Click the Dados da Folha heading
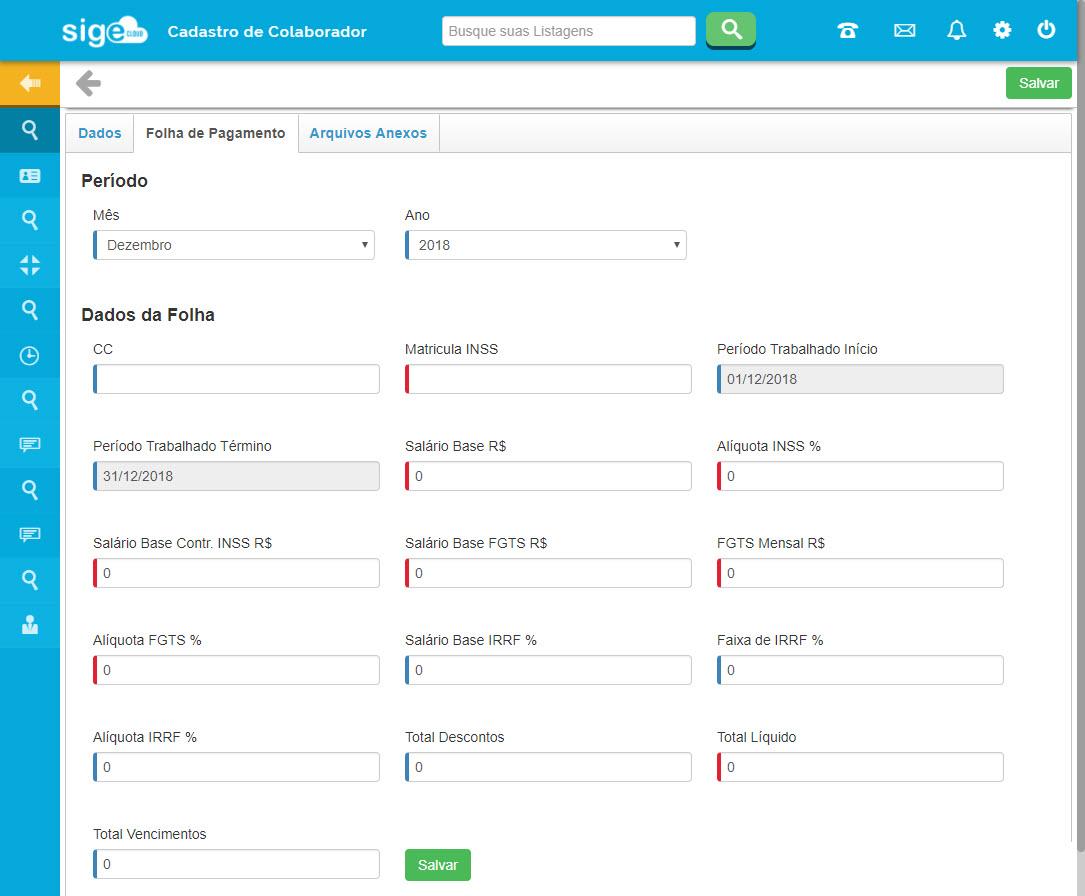This screenshot has height=896, width=1085. click(x=148, y=315)
